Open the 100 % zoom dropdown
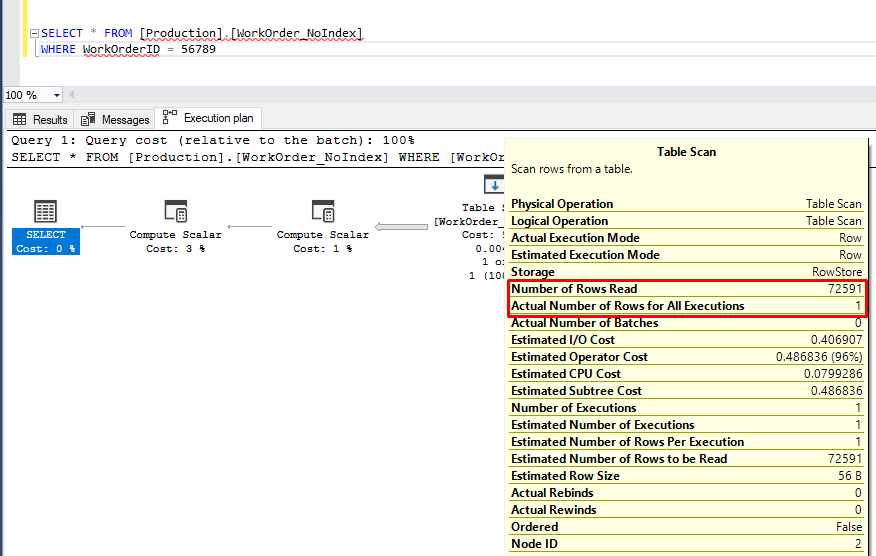Viewport: 876px width, 556px height. coord(56,96)
